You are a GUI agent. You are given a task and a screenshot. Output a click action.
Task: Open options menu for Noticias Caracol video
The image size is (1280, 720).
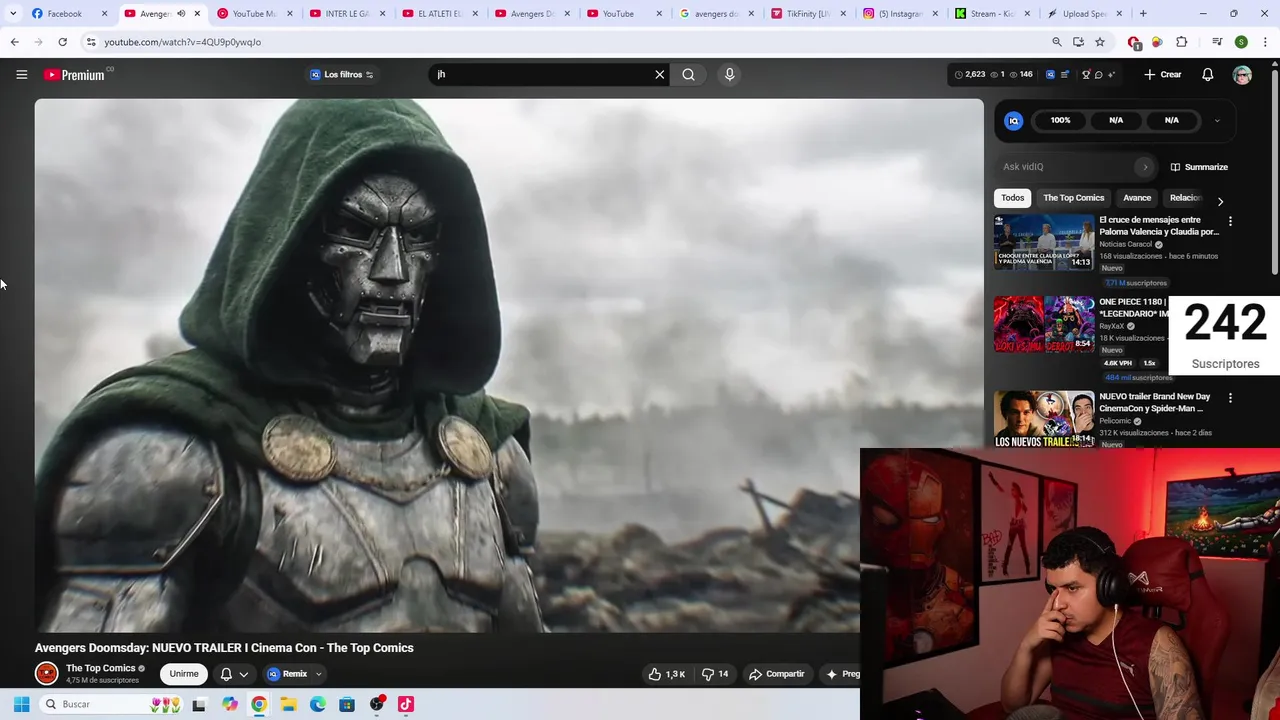pos(1230,221)
